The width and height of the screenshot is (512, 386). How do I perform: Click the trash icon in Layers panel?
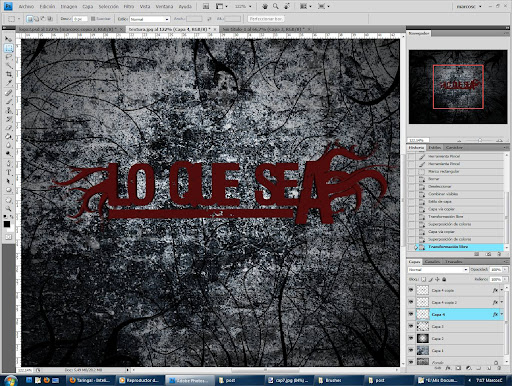tap(499, 368)
